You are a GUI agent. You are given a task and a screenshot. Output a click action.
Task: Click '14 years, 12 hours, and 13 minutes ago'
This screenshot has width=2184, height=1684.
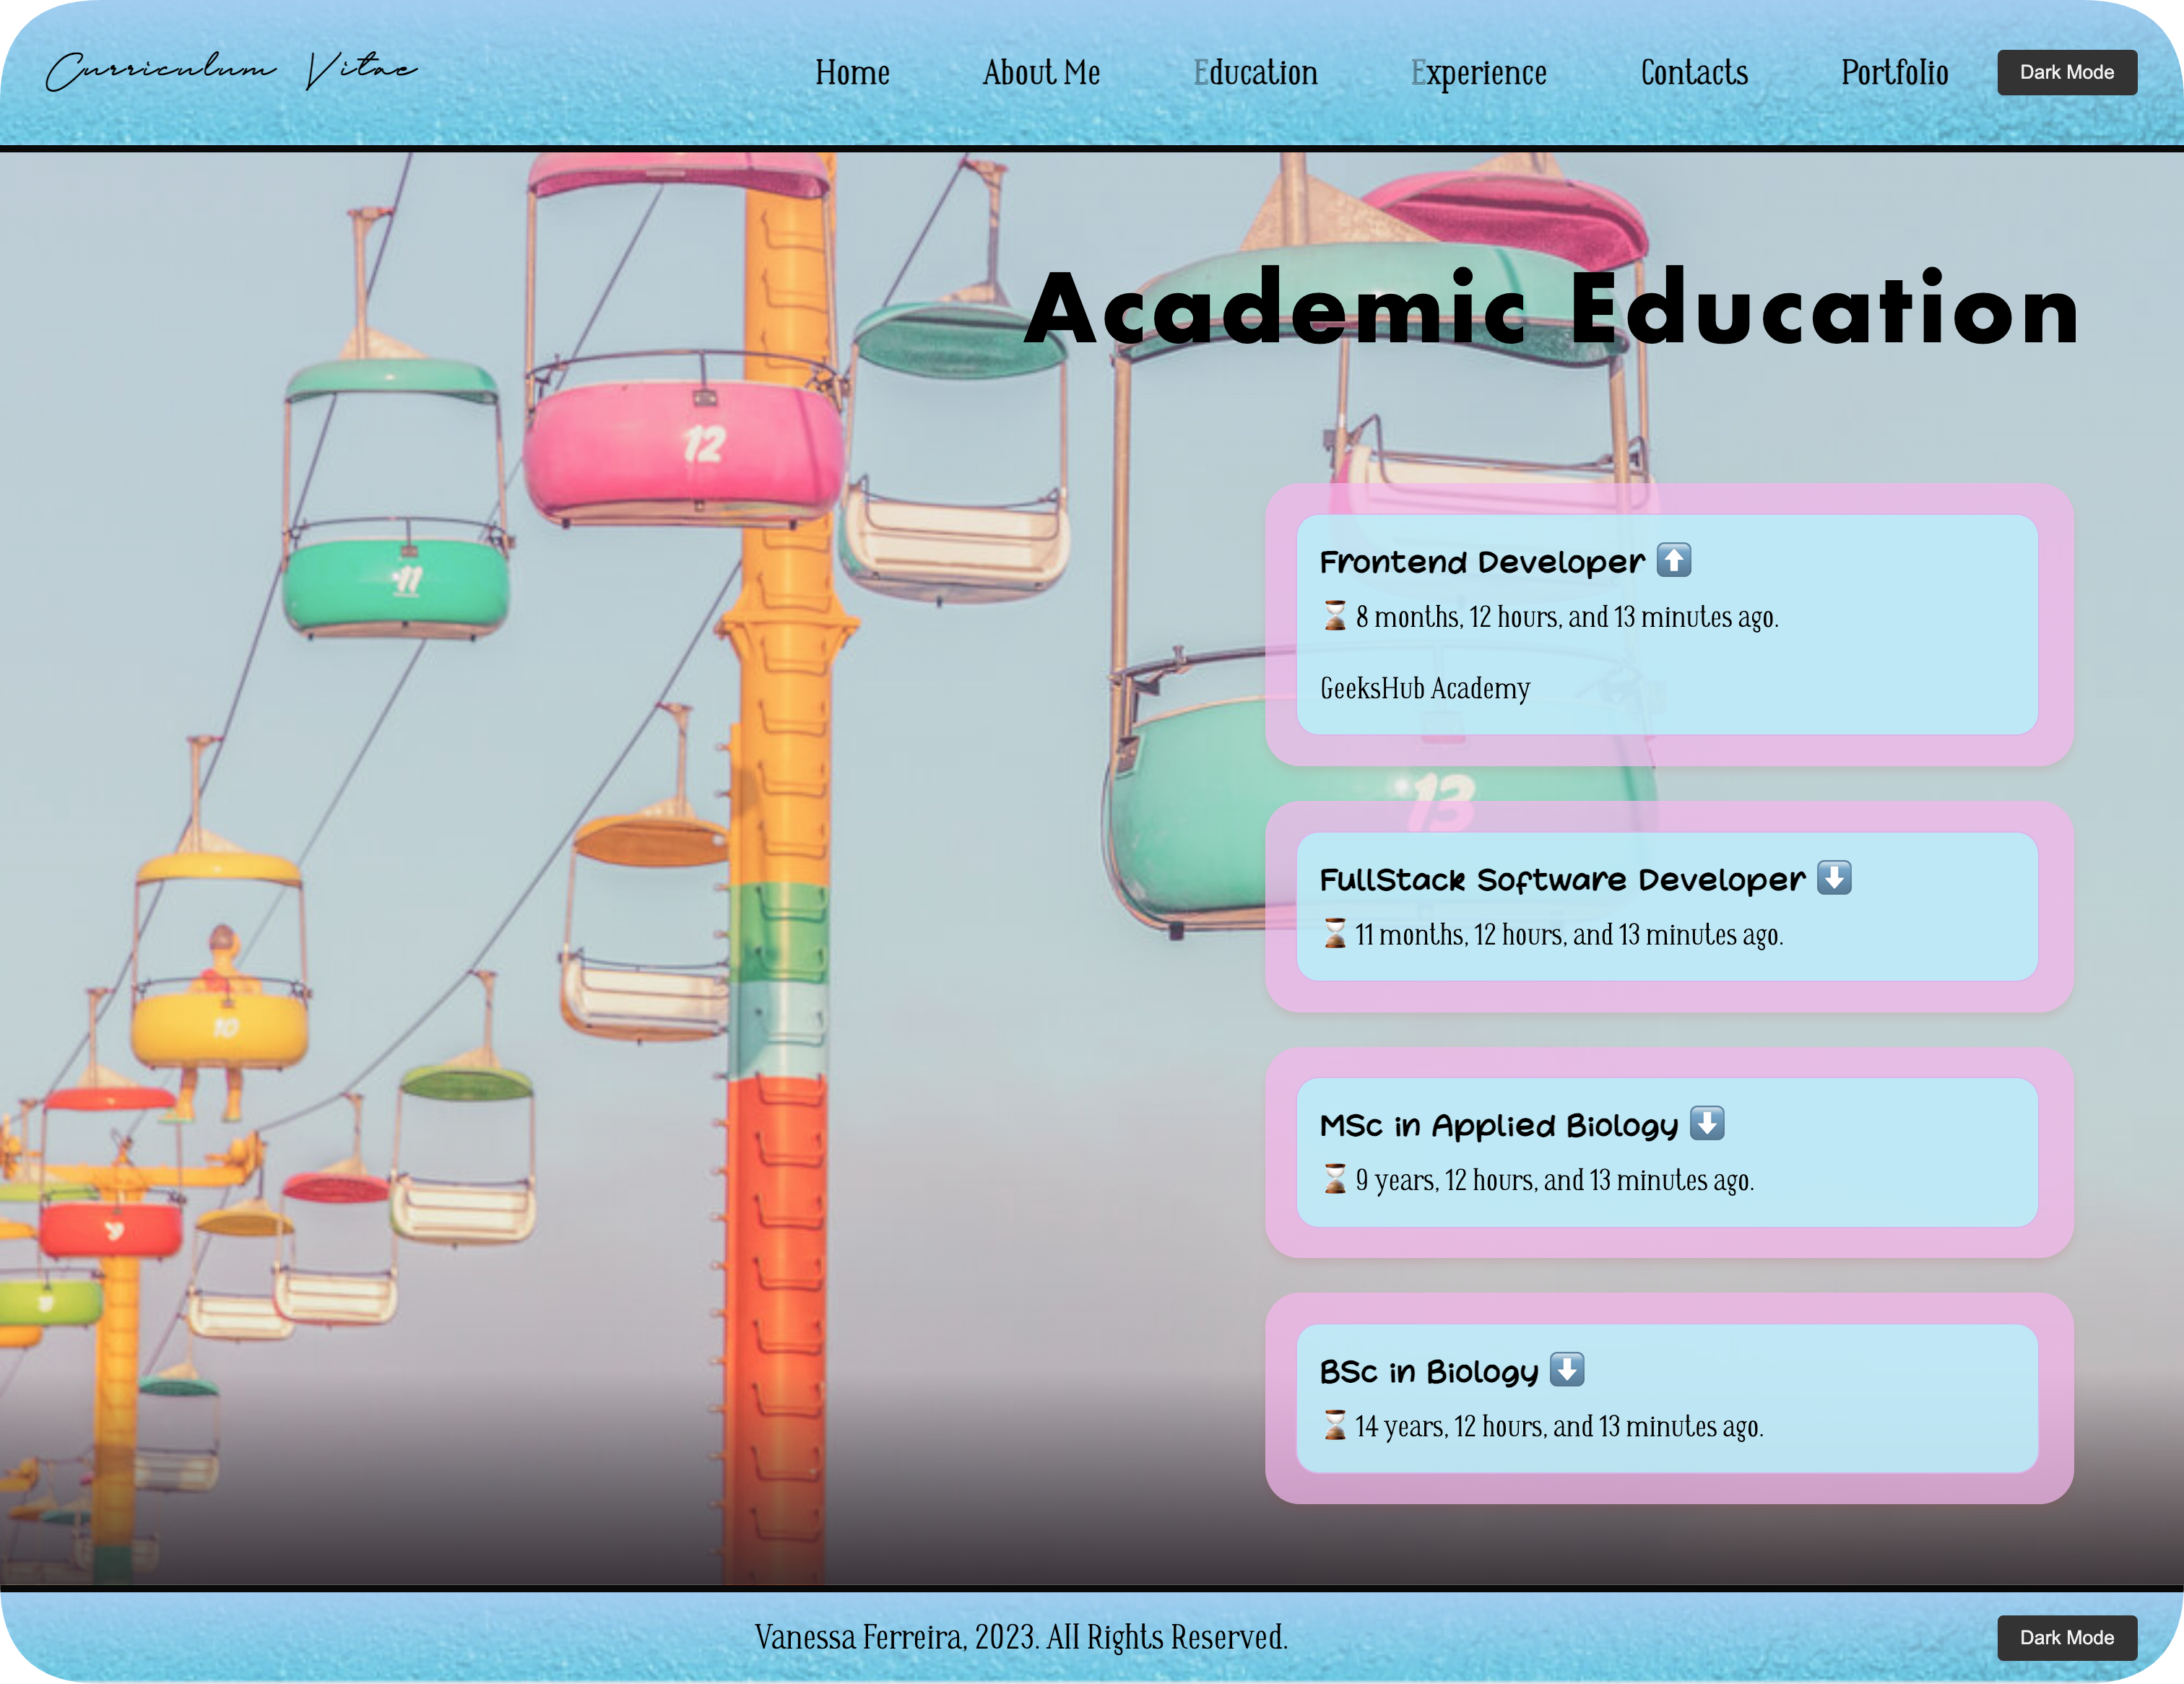point(1559,1426)
